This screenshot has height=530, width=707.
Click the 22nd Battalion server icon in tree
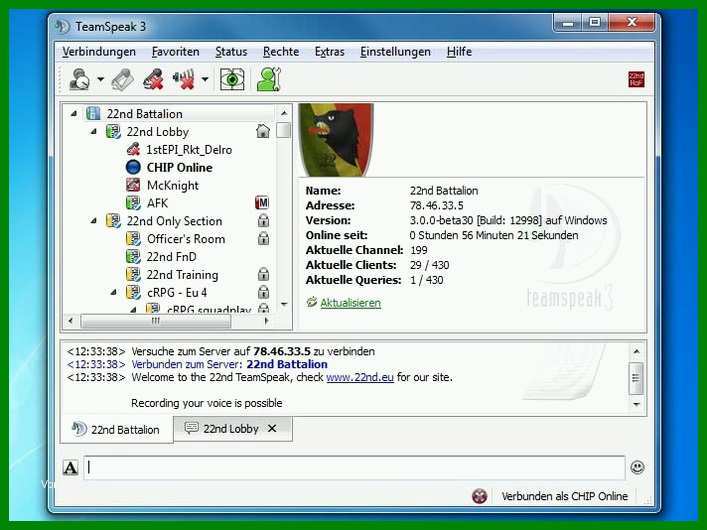pos(93,114)
